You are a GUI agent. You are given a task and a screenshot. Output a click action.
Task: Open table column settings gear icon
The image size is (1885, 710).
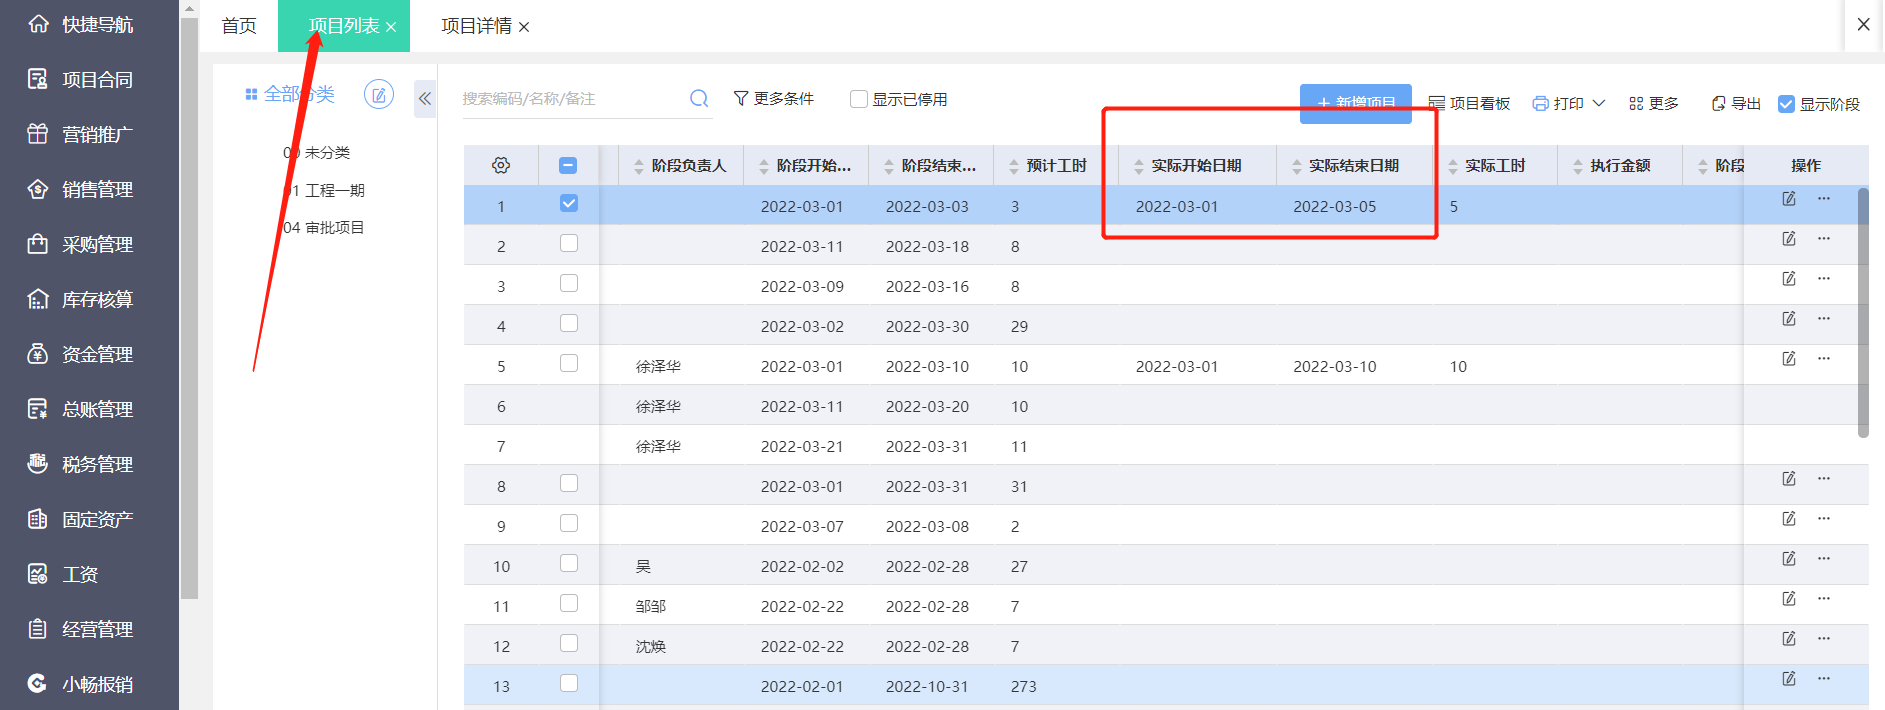(x=501, y=166)
